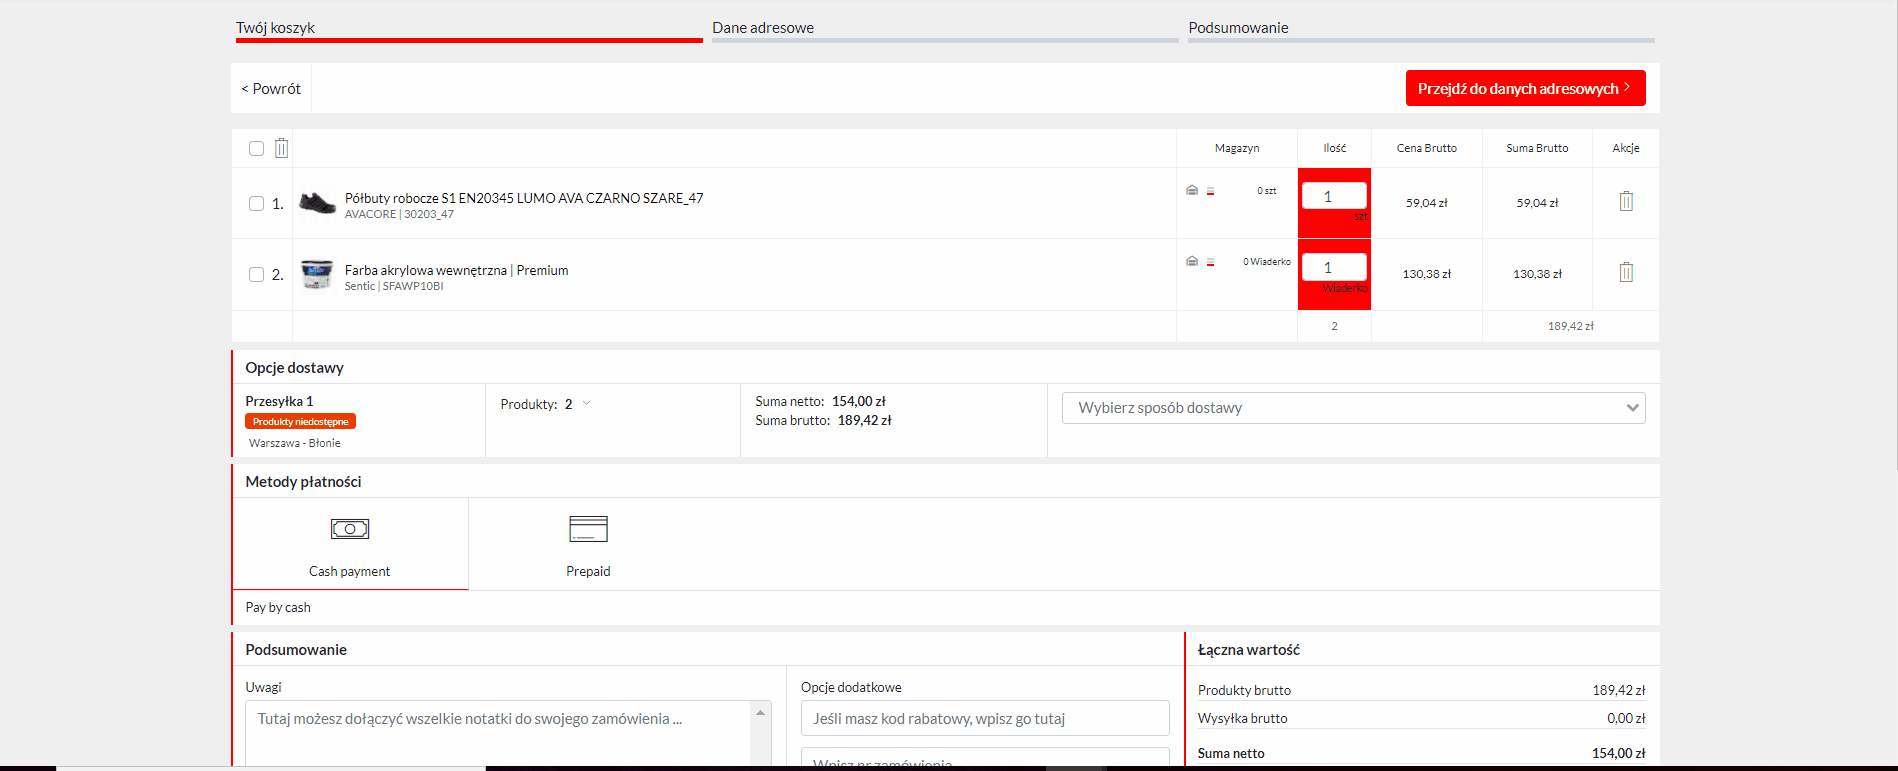Click warehouse icon for Farba akrylowa row
The image size is (1898, 771).
[1192, 261]
